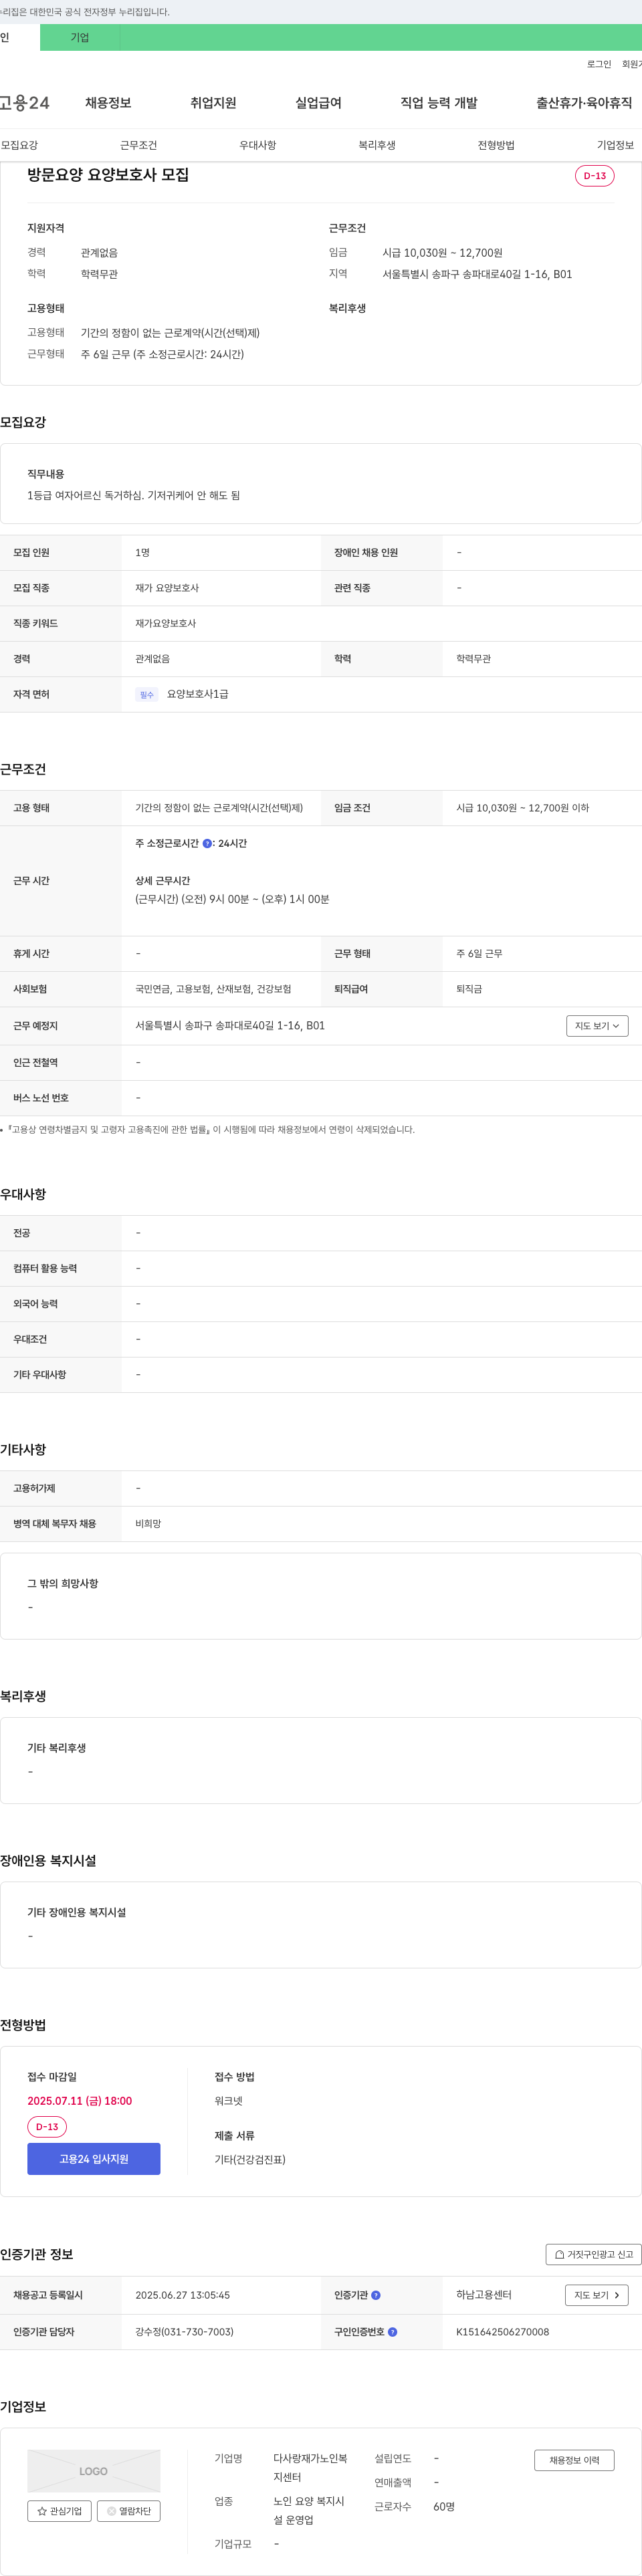Image resolution: width=642 pixels, height=2576 pixels.
Task: Click the contact 강수정(031-730-7003)
Action: tap(185, 2332)
